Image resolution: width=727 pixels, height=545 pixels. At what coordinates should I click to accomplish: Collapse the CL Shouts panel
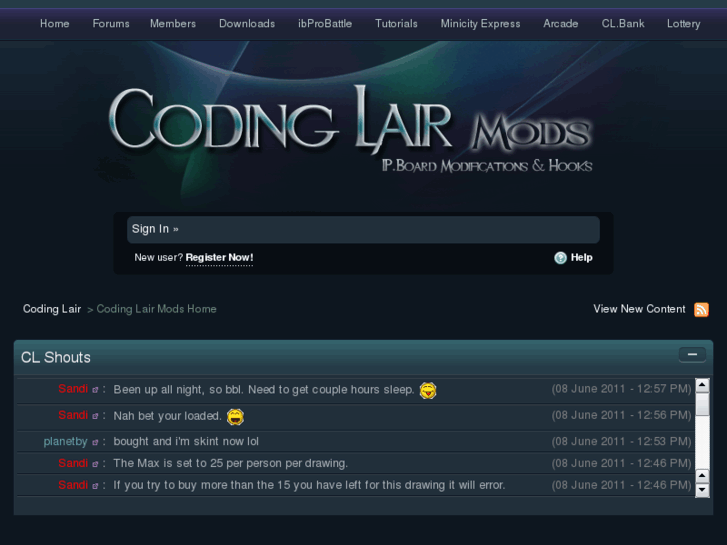click(691, 355)
